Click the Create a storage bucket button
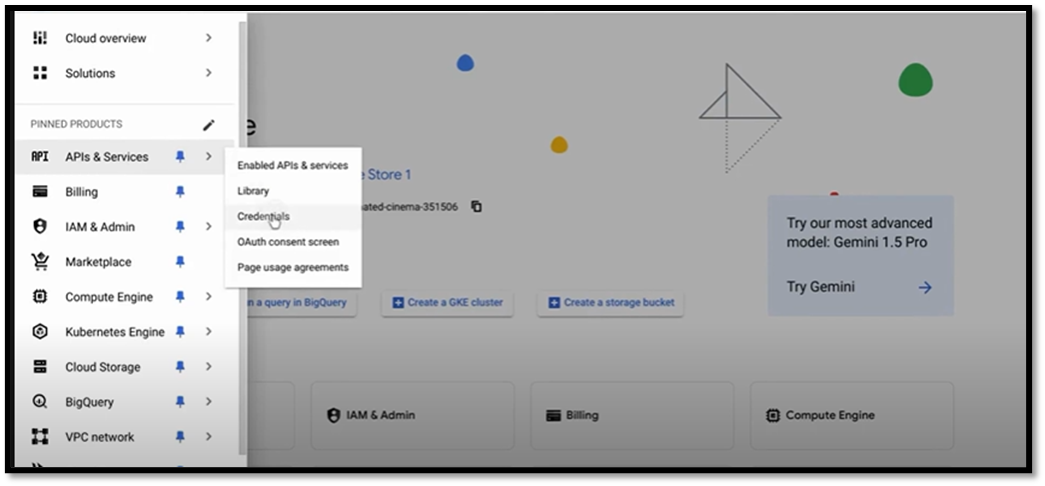This screenshot has width=1045, height=486. tap(610, 303)
